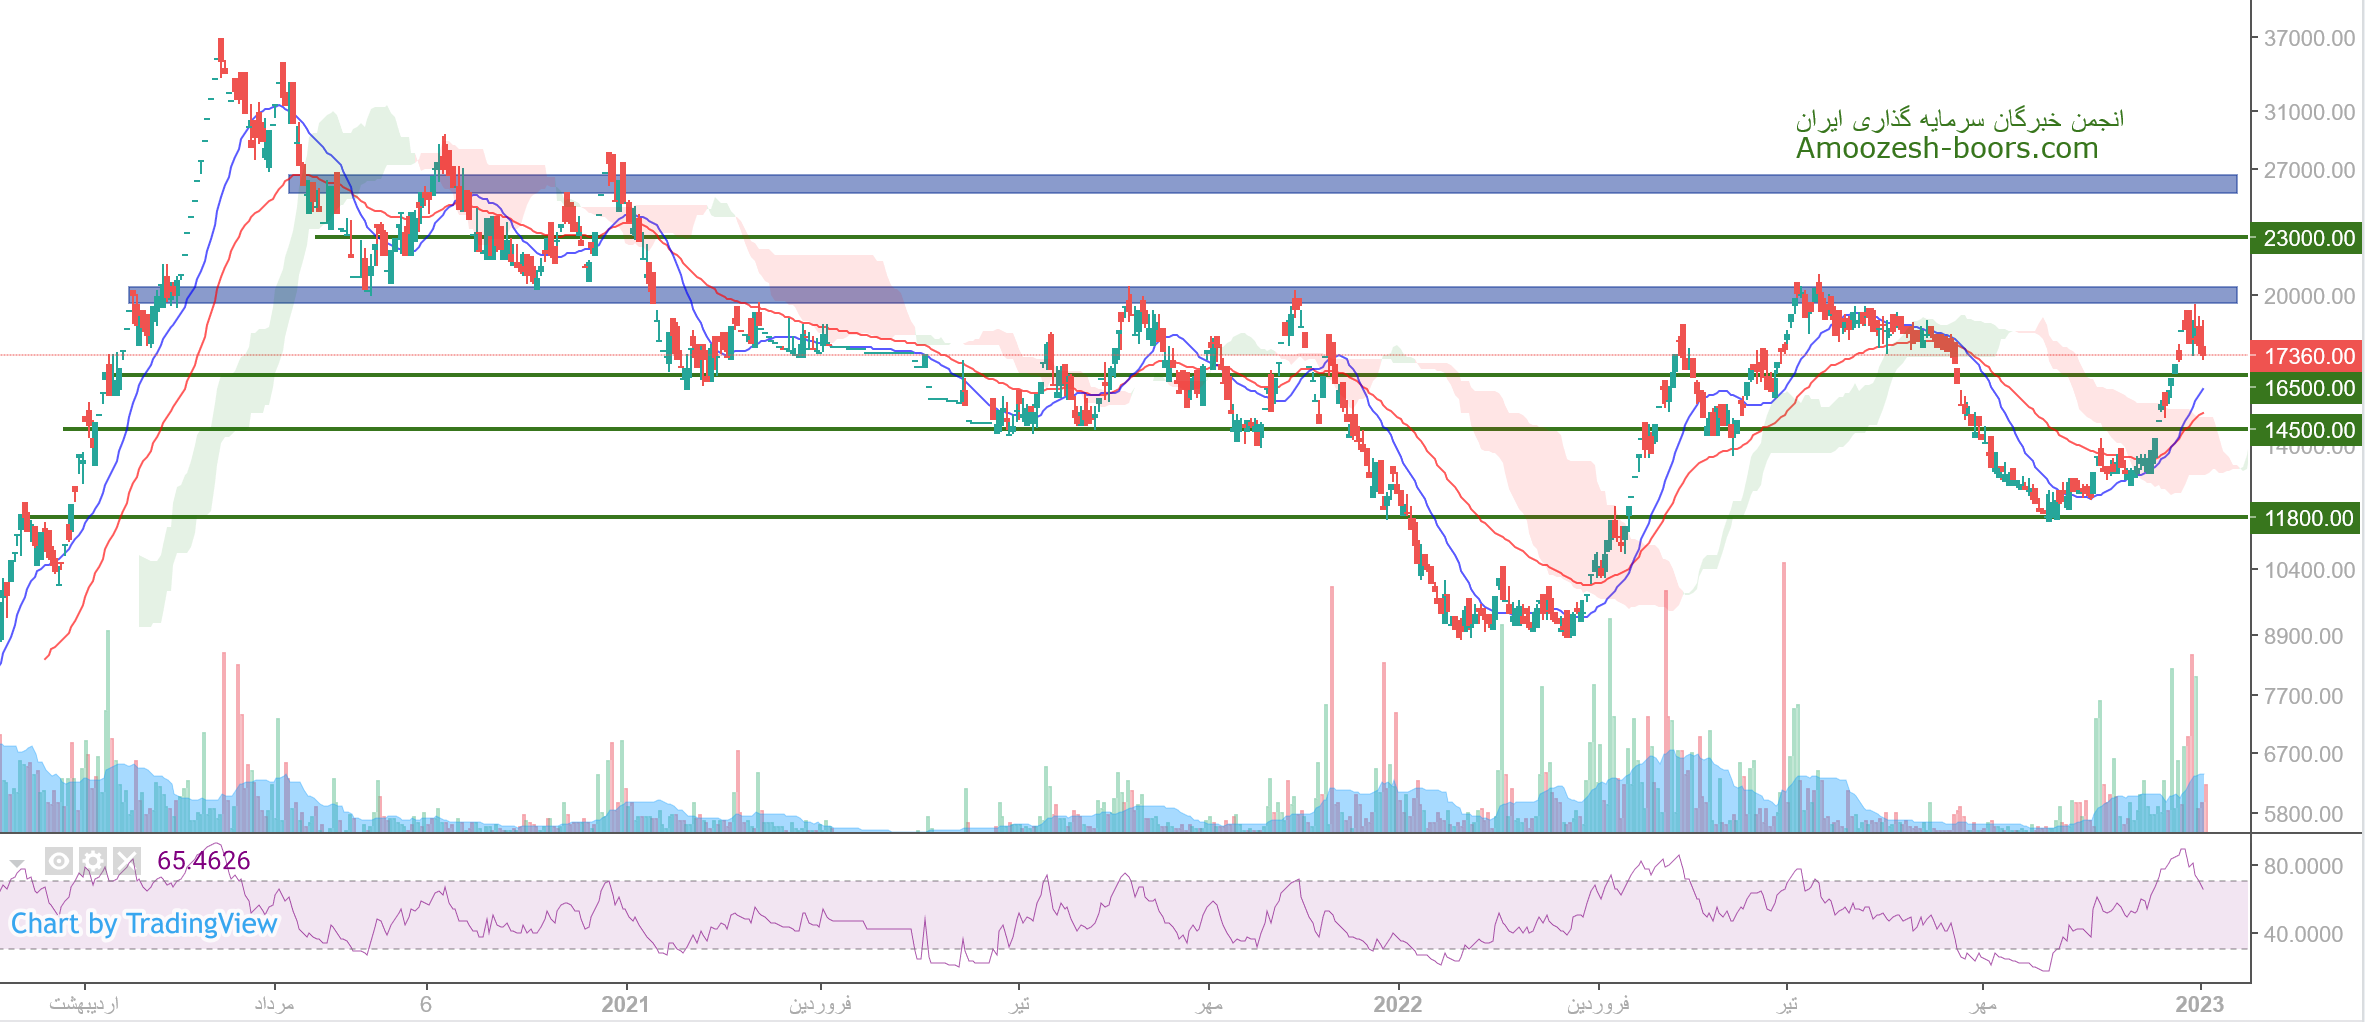Viewport: 2365px width, 1022px height.
Task: Open the Chart by TradingView link
Action: pos(143,923)
